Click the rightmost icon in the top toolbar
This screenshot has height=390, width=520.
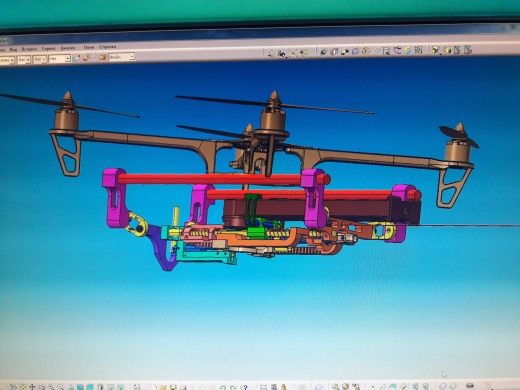tap(468, 50)
